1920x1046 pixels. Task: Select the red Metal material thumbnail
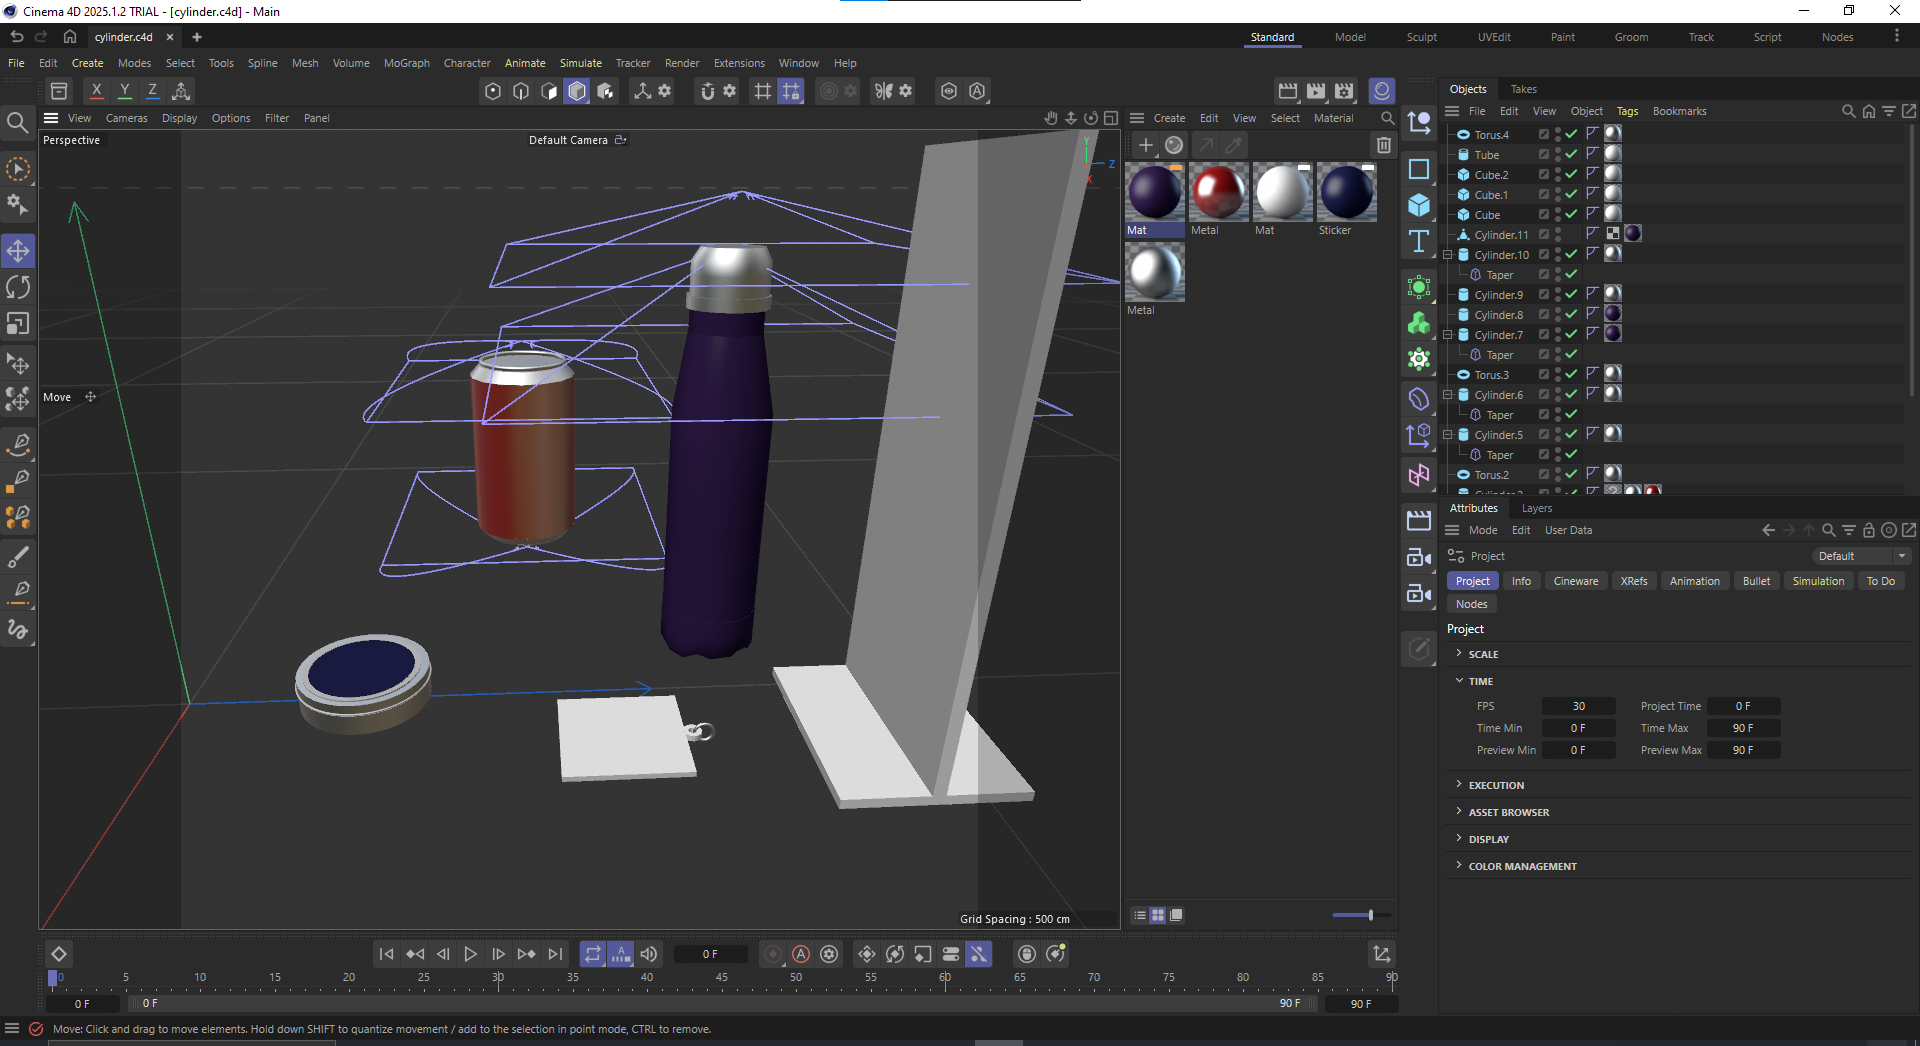pyautogui.click(x=1217, y=191)
